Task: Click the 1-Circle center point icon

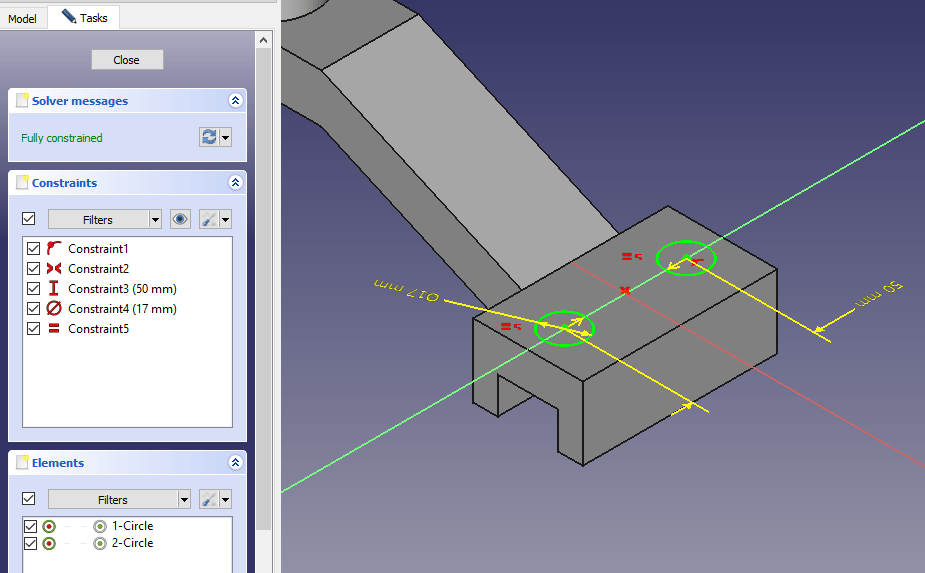Action: click(100, 526)
